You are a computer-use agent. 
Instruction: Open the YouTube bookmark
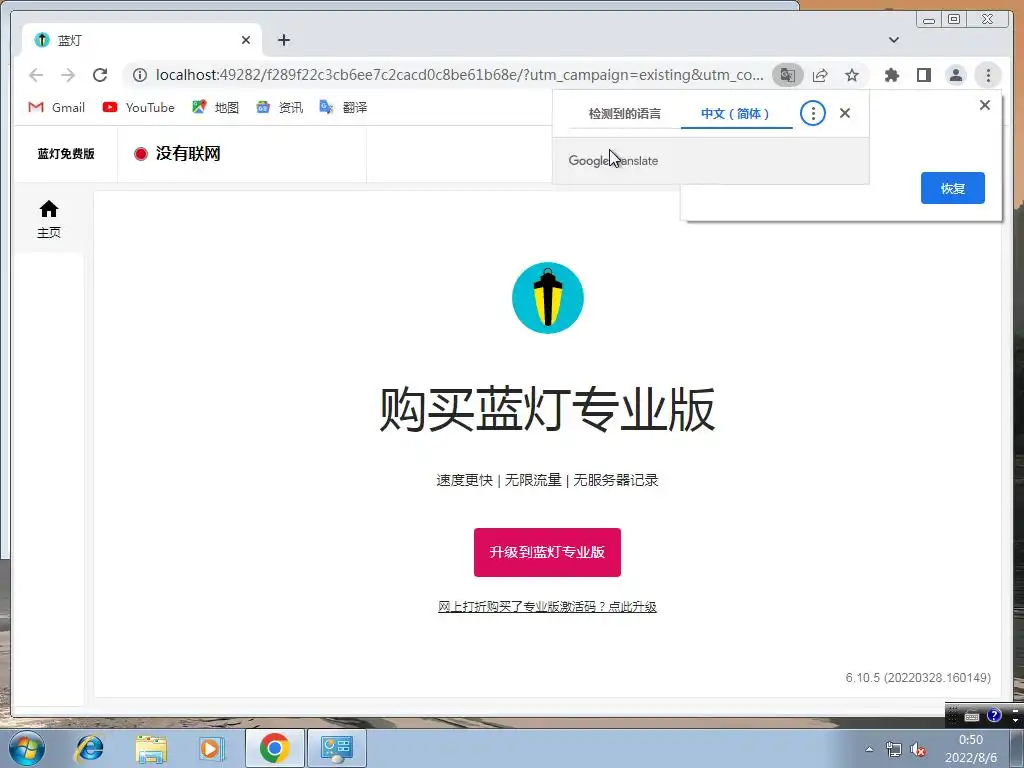(x=138, y=108)
